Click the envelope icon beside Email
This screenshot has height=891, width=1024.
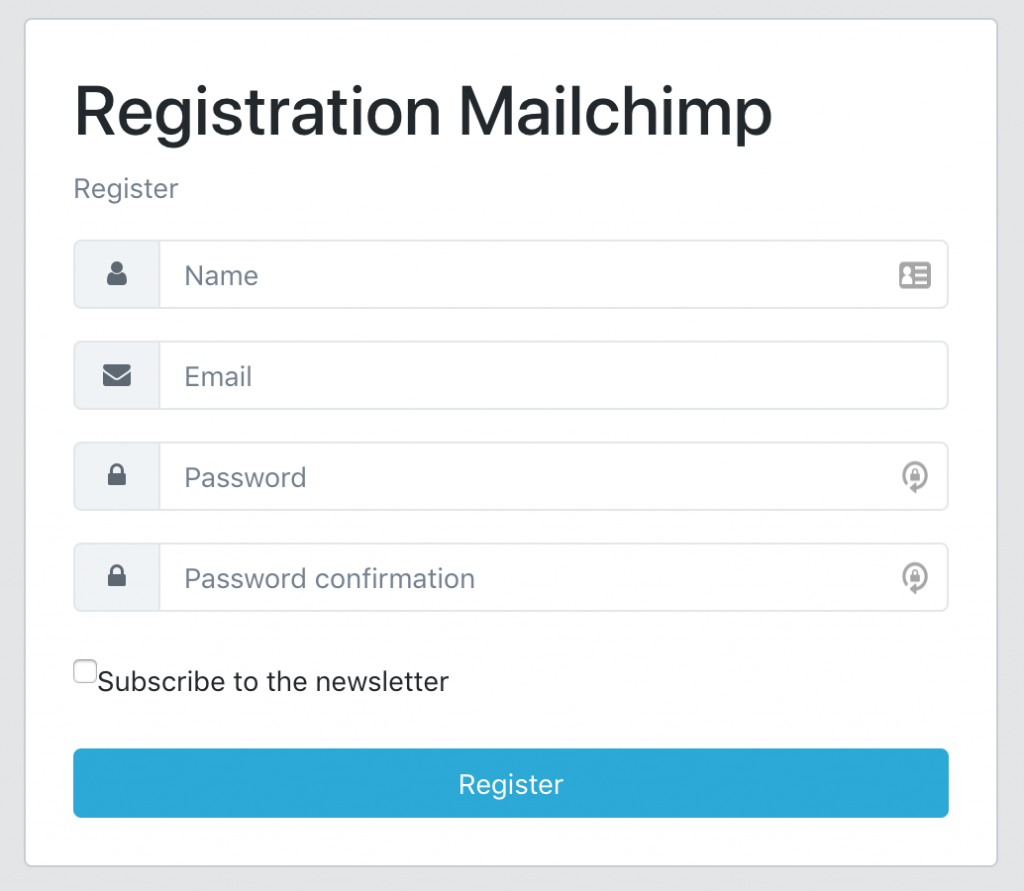click(117, 375)
